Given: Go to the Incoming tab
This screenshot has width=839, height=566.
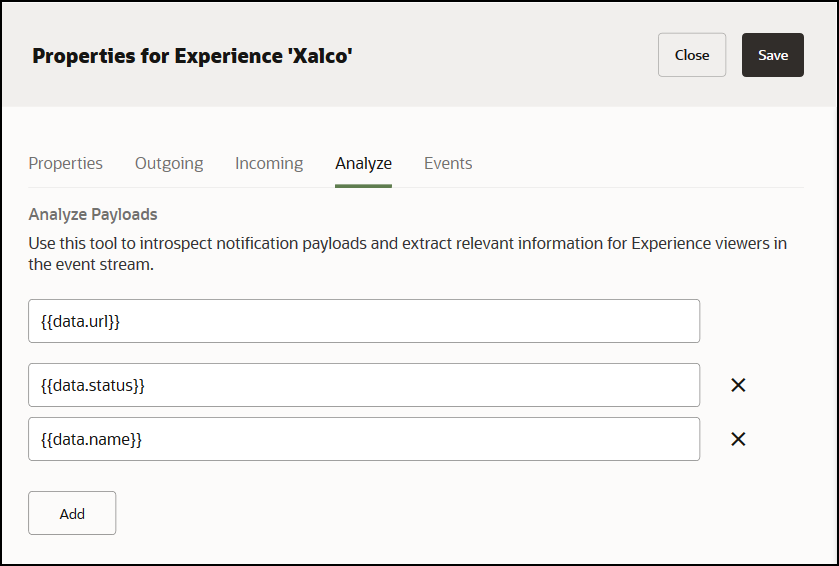Looking at the screenshot, I should click(269, 163).
